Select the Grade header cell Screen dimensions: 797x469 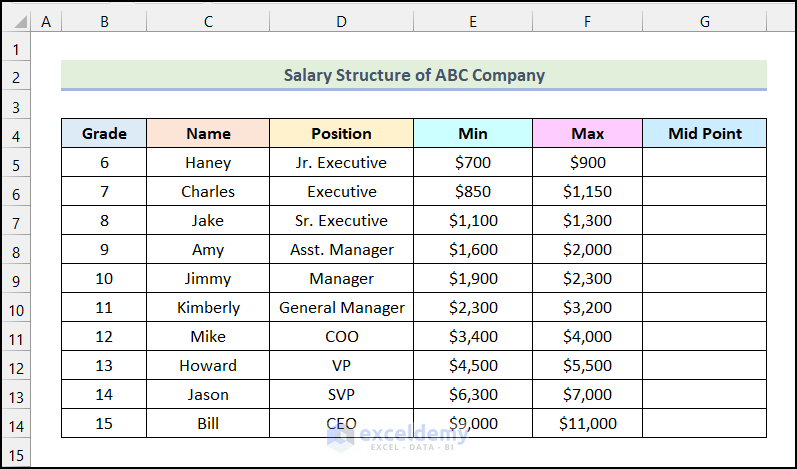click(104, 134)
